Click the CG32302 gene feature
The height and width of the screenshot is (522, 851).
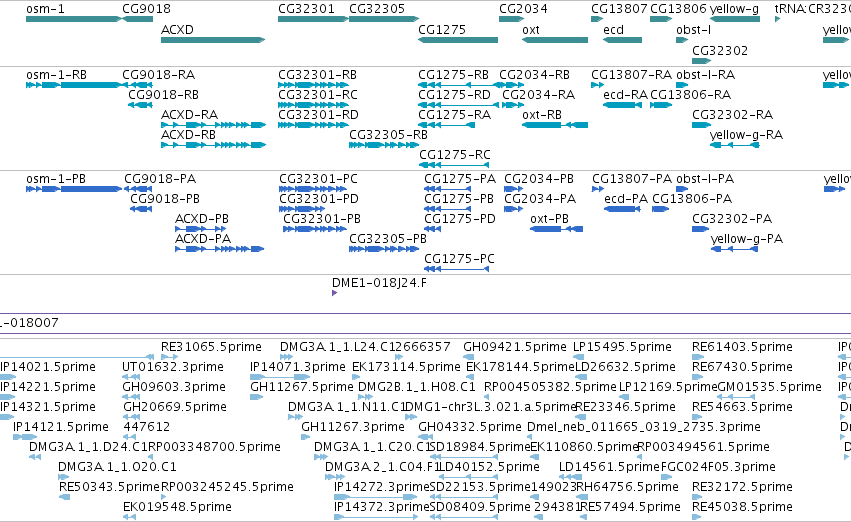[x=701, y=61]
